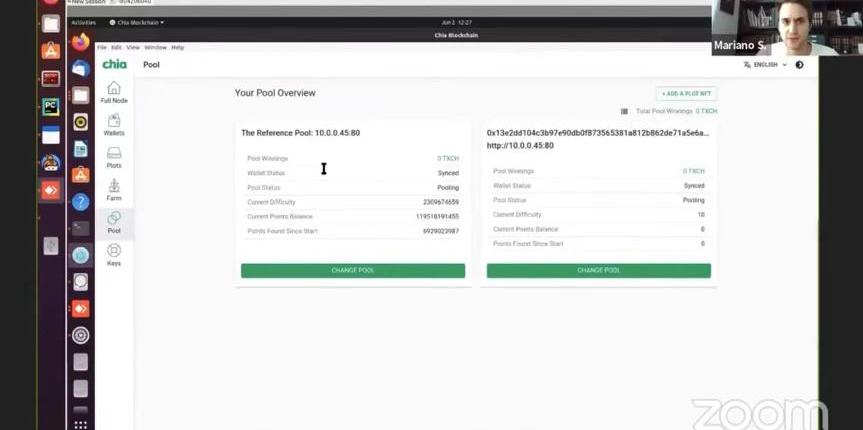Launch Thunderbird mail from the Ubuntu dock

pos(80,68)
